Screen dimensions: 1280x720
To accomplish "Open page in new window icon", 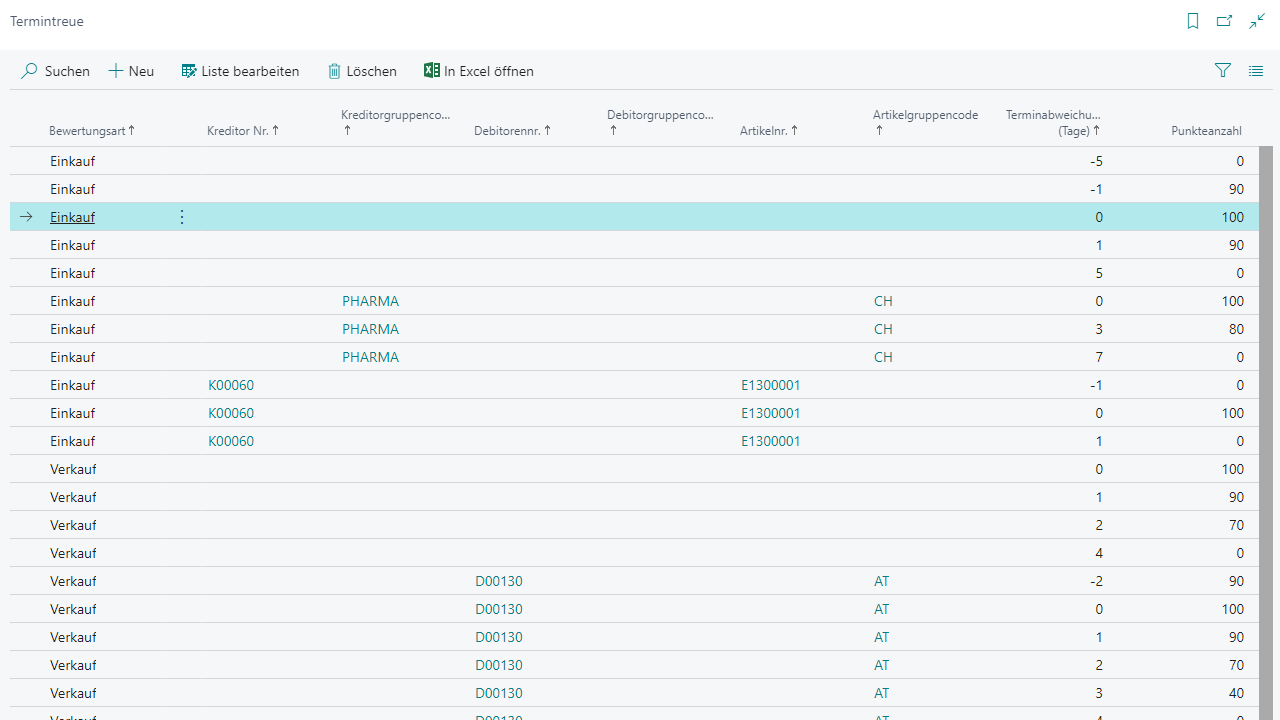I will [x=1224, y=21].
